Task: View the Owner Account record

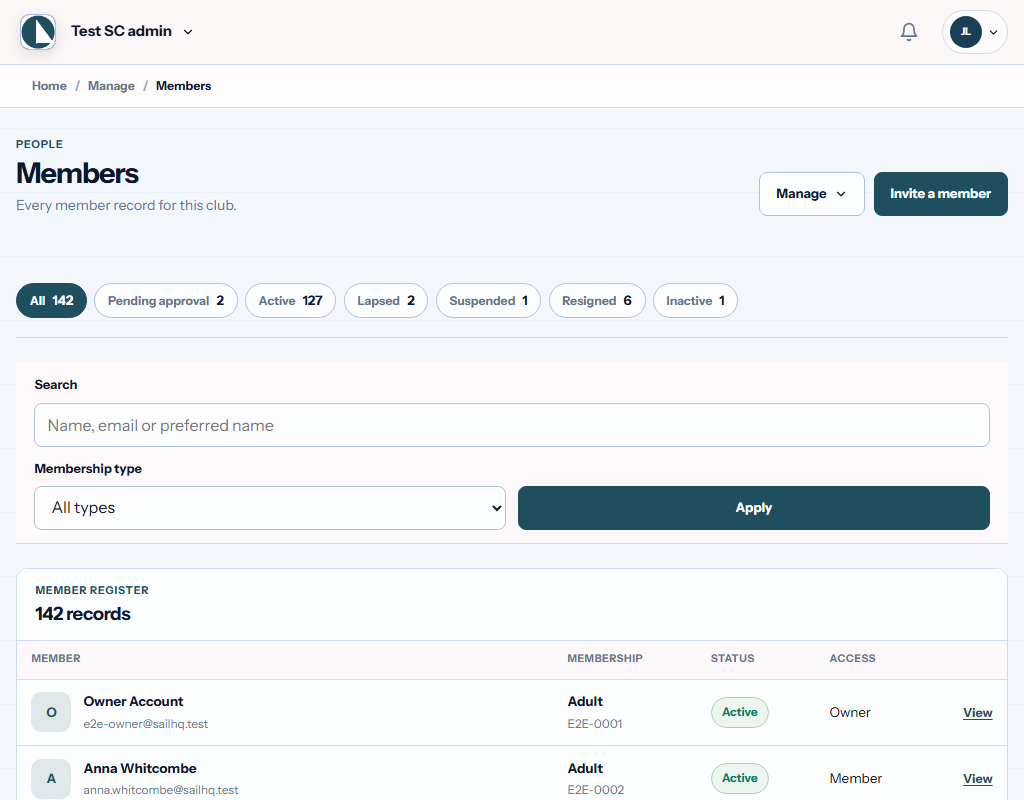Action: click(978, 712)
